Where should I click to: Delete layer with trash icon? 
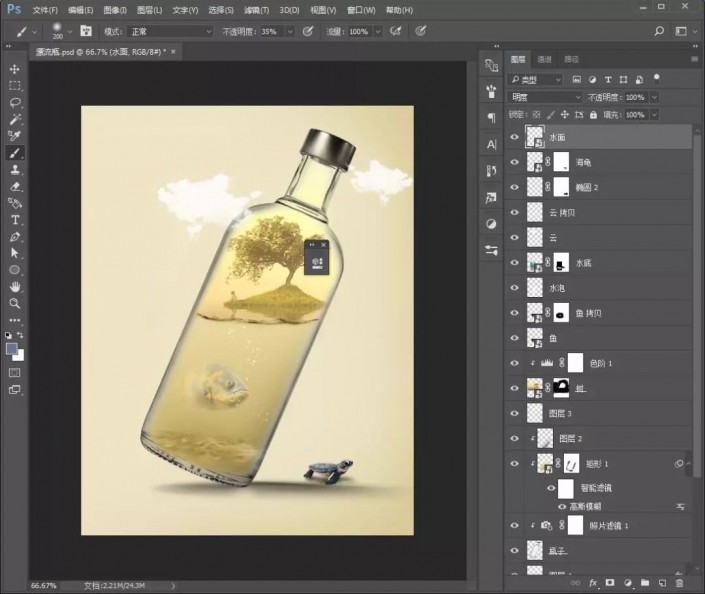click(679, 583)
